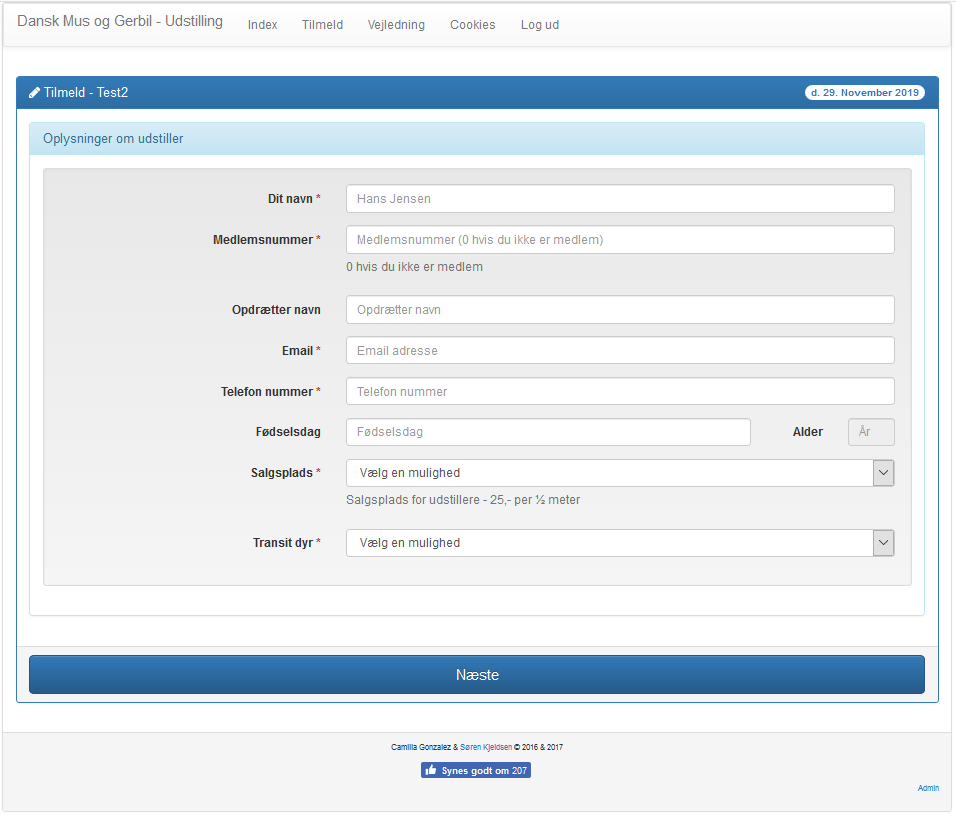Focus the Dit navn input field
The height and width of the screenshot is (817, 956).
[x=619, y=199]
